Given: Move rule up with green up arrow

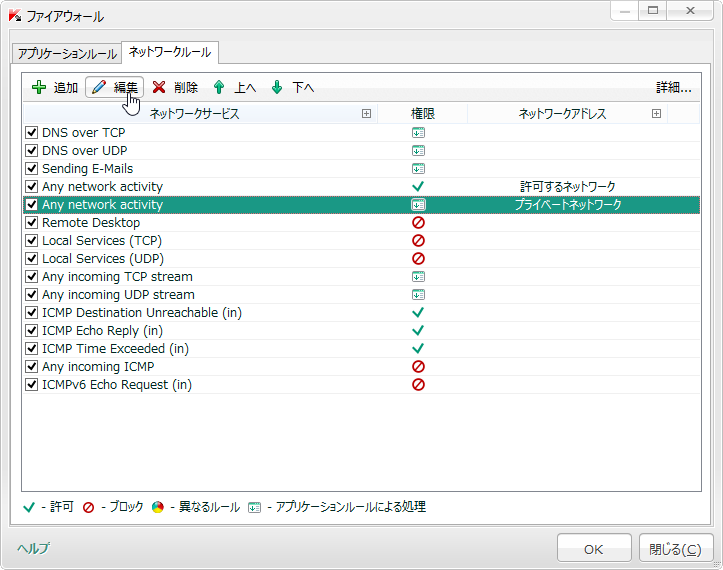Looking at the screenshot, I should click(219, 88).
